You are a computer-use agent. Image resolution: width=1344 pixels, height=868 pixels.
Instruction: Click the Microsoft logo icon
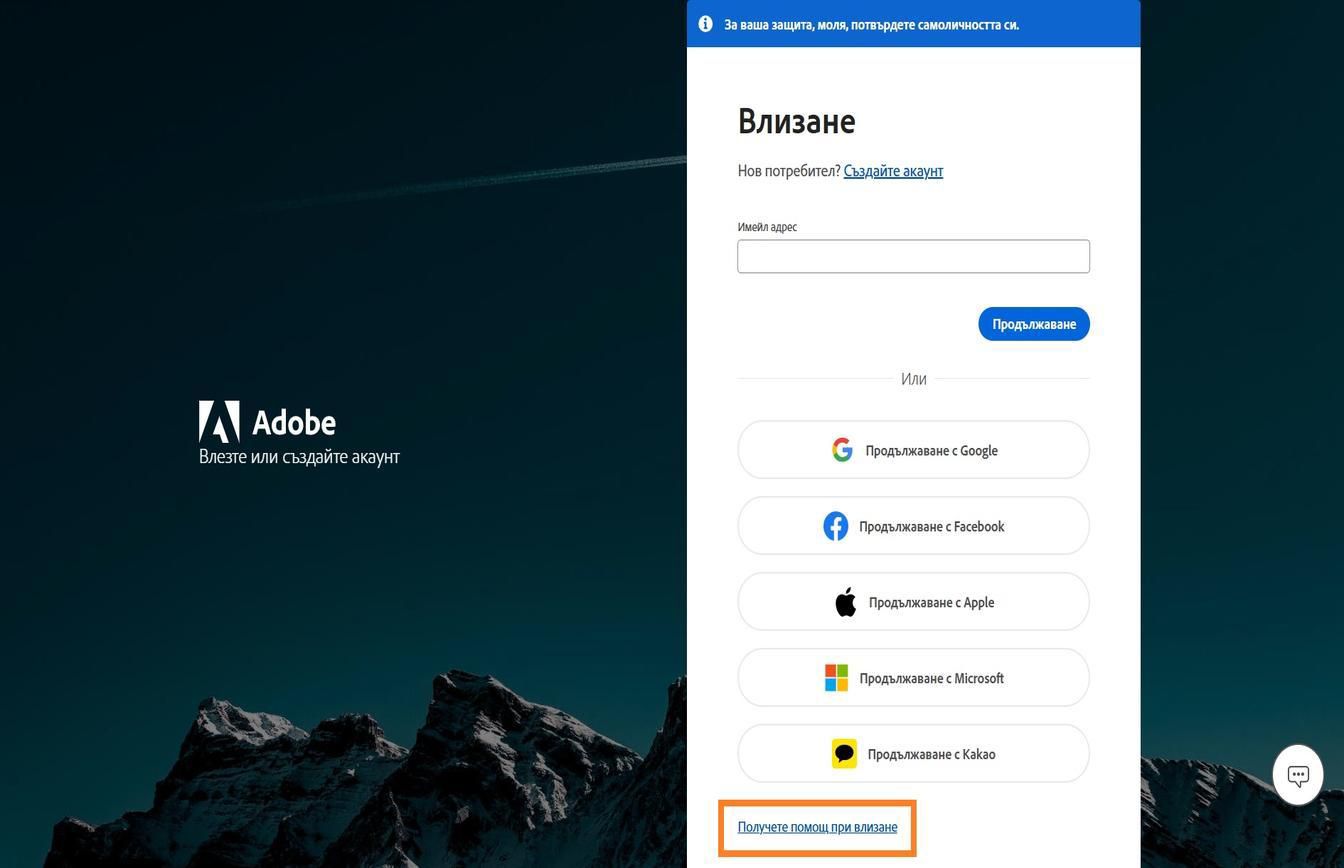click(x=836, y=677)
